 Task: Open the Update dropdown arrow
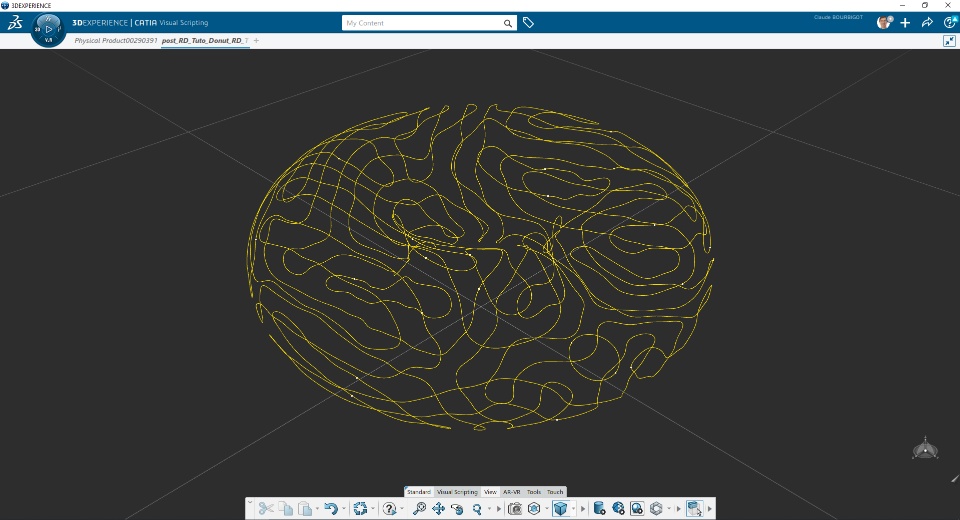373,508
